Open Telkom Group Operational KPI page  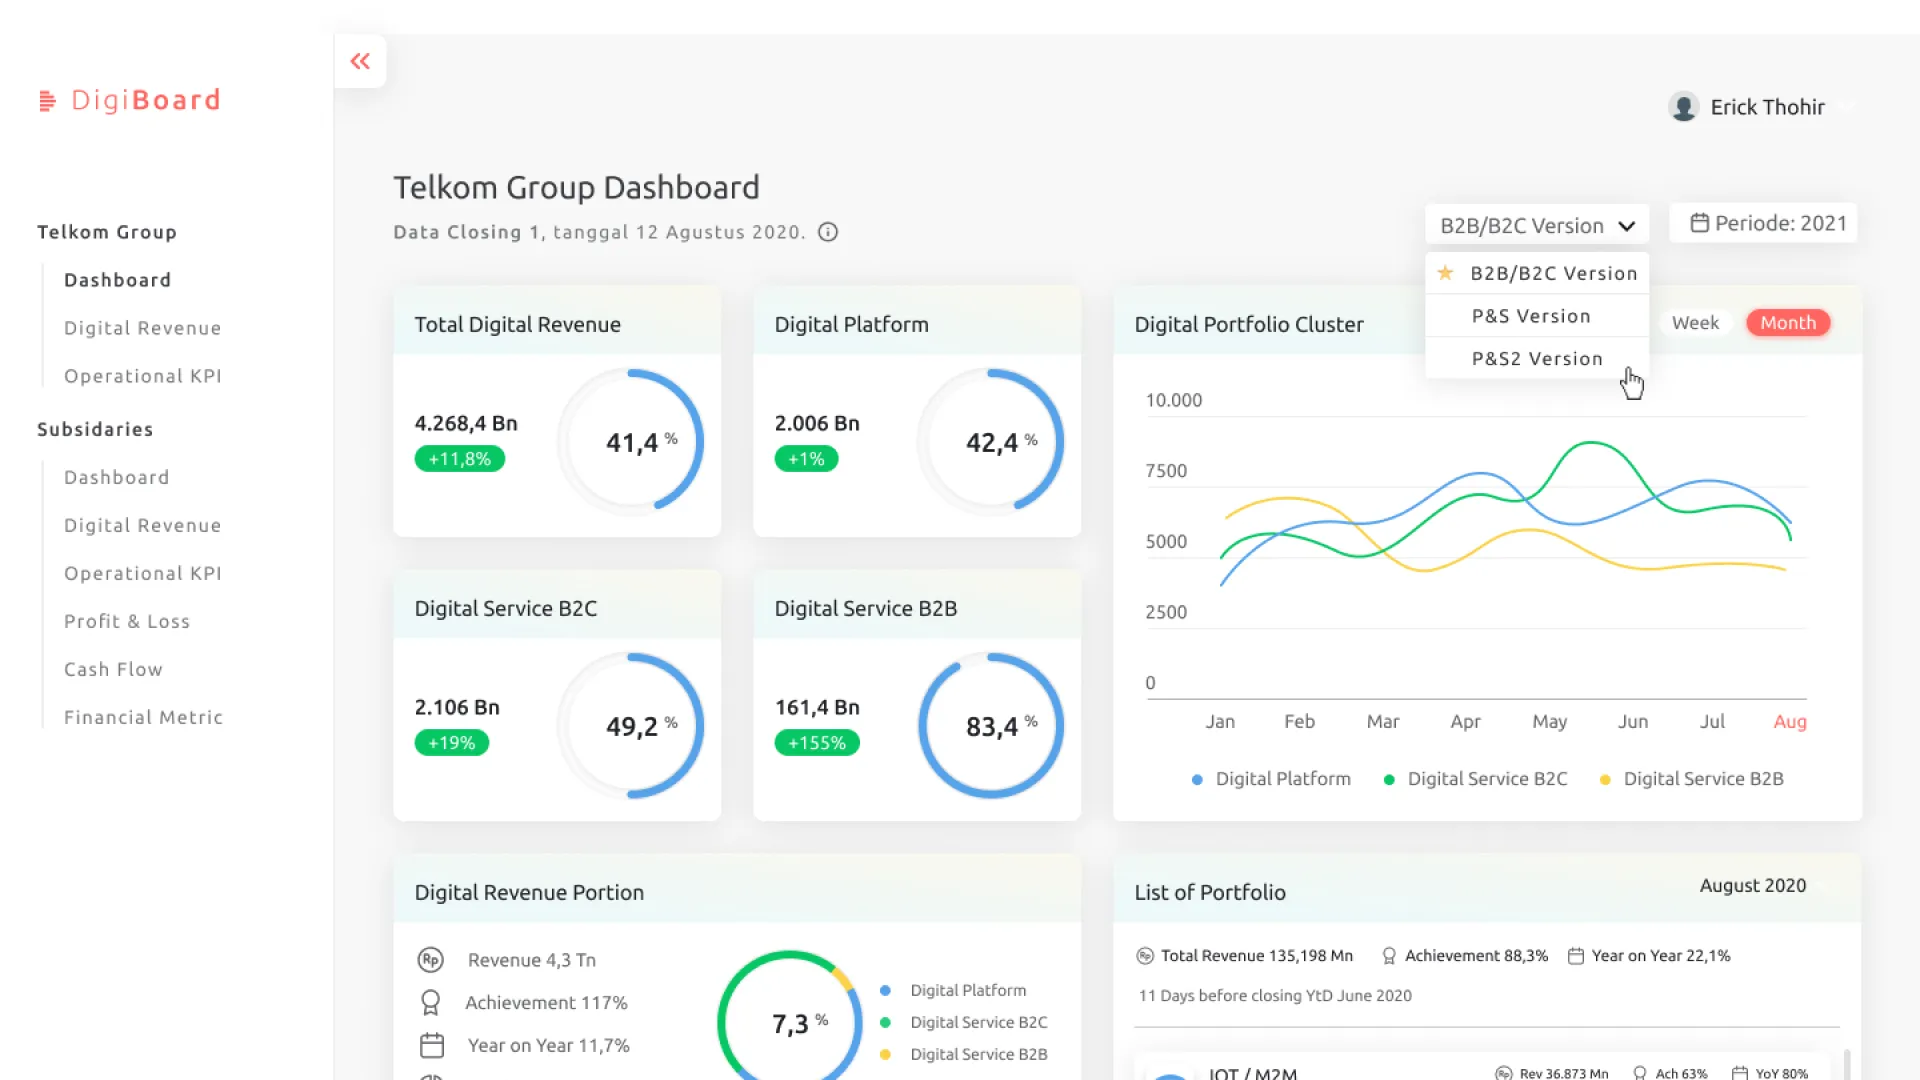click(142, 376)
